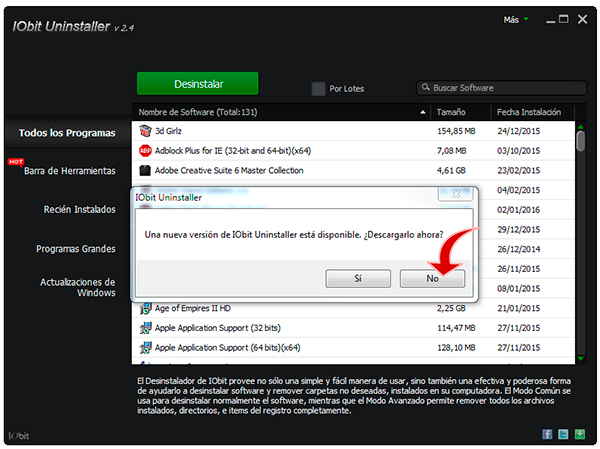Open the Twitter share icon
The image size is (600, 449).
point(563,434)
